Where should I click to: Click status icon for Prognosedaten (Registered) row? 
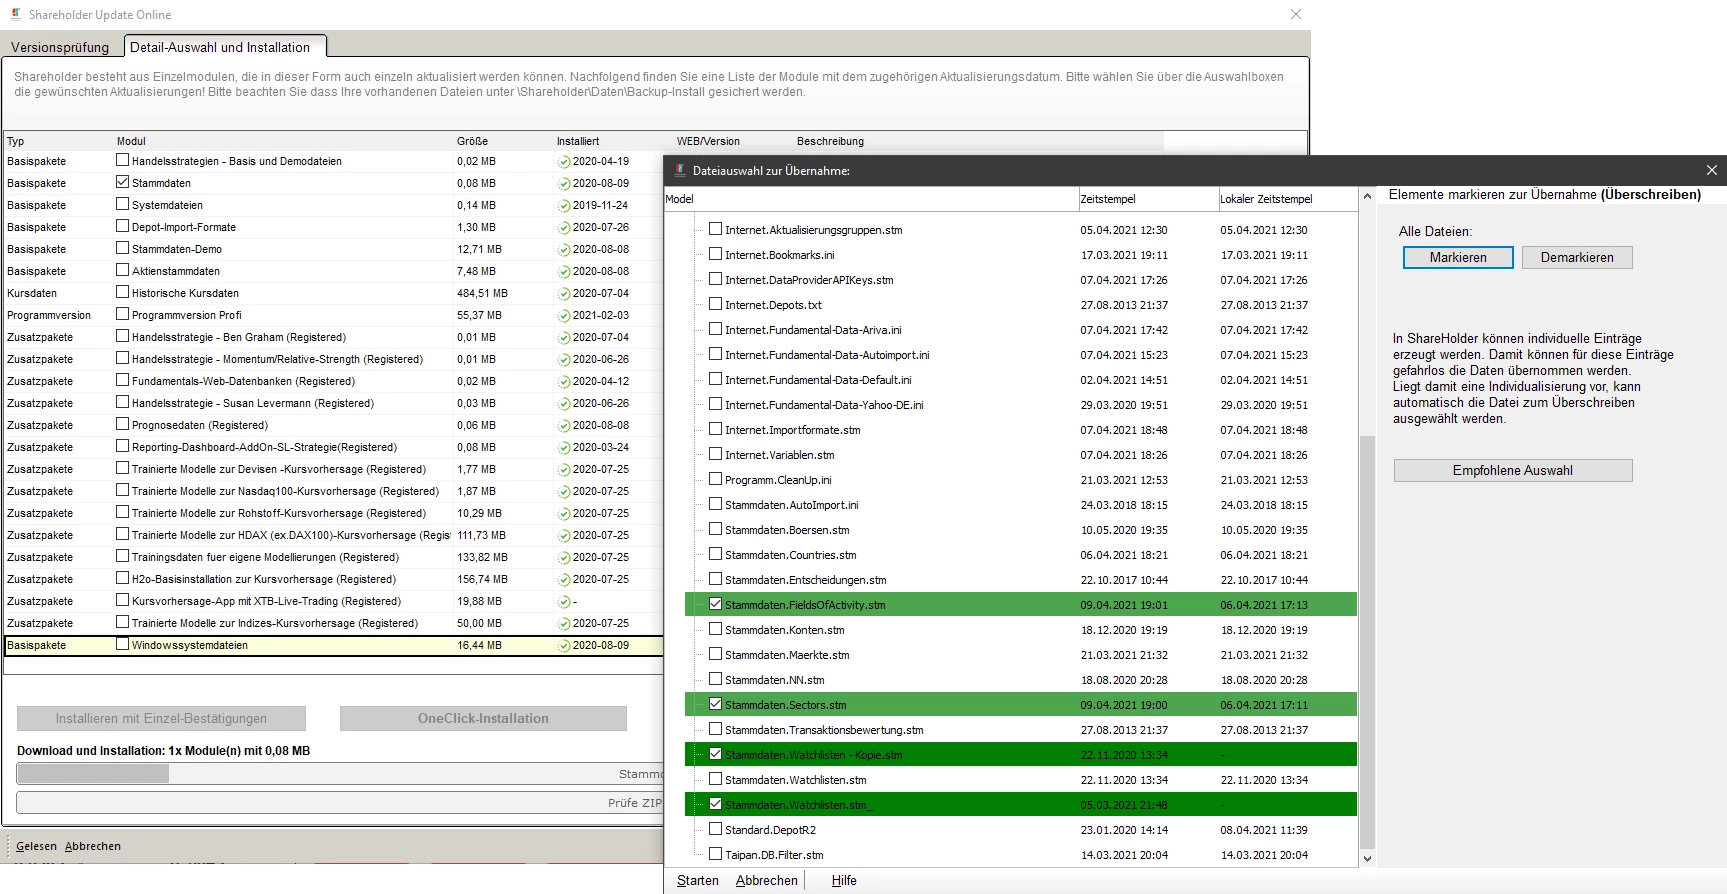click(x=564, y=426)
